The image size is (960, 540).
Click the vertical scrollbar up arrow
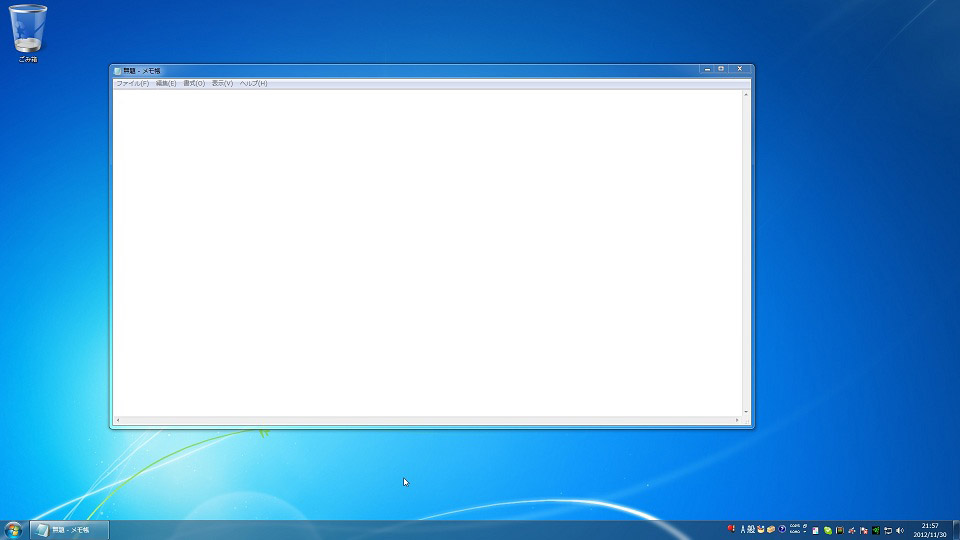746,94
